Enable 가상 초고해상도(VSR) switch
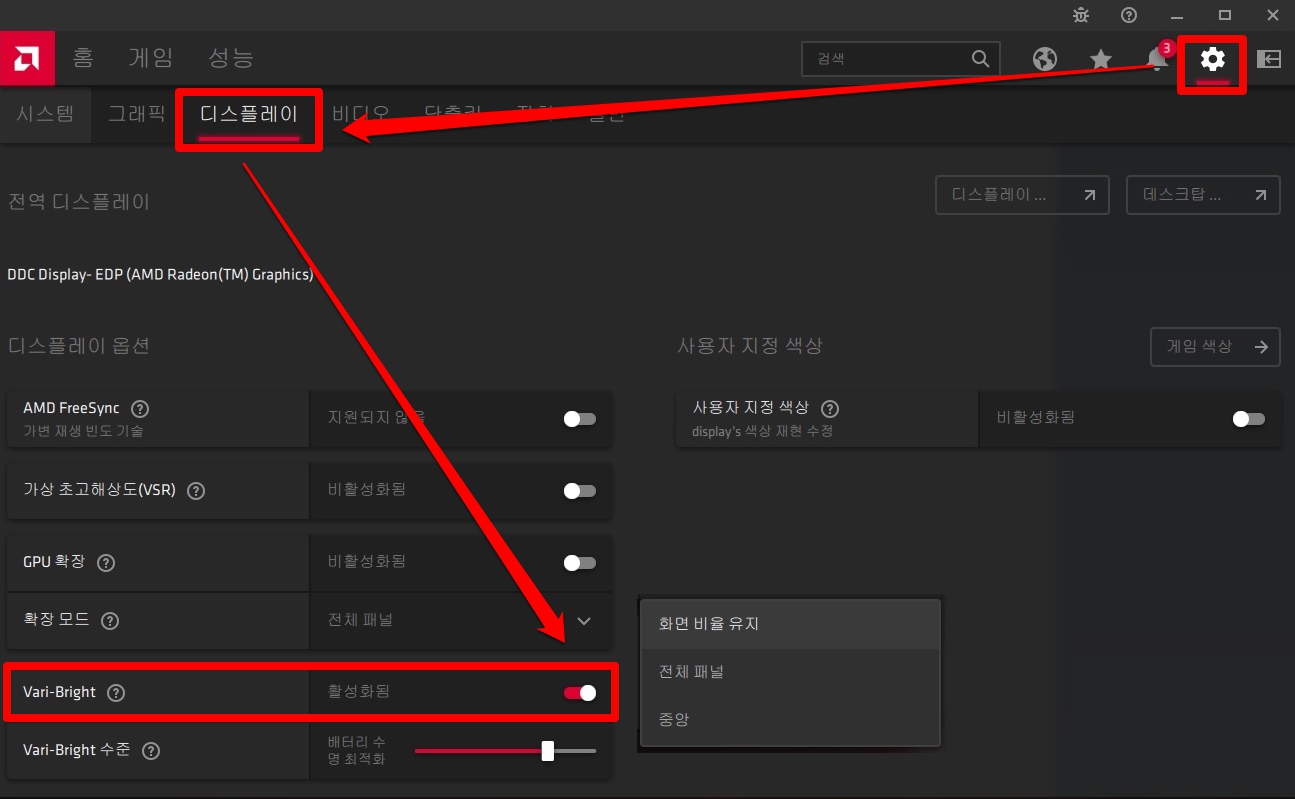Screen dimensions: 1295x799 580,491
